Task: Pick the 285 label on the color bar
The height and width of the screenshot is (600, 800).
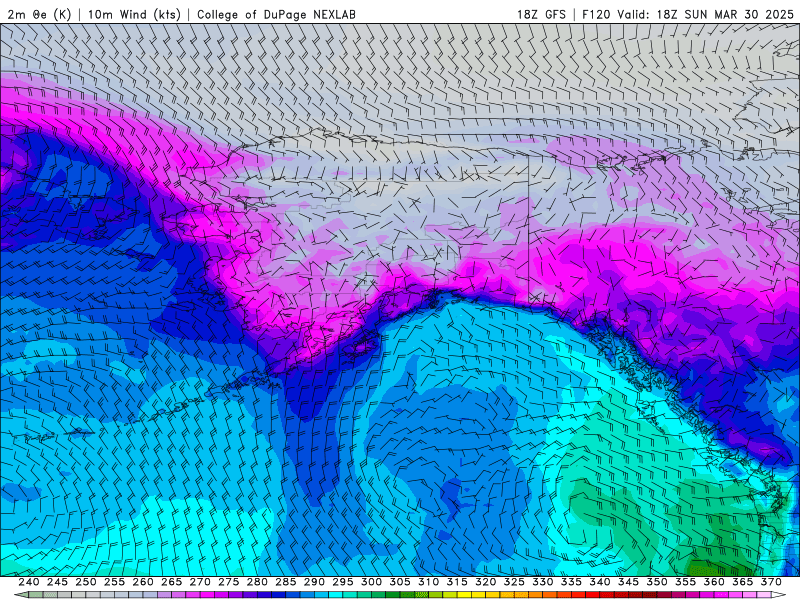Action: [286, 582]
